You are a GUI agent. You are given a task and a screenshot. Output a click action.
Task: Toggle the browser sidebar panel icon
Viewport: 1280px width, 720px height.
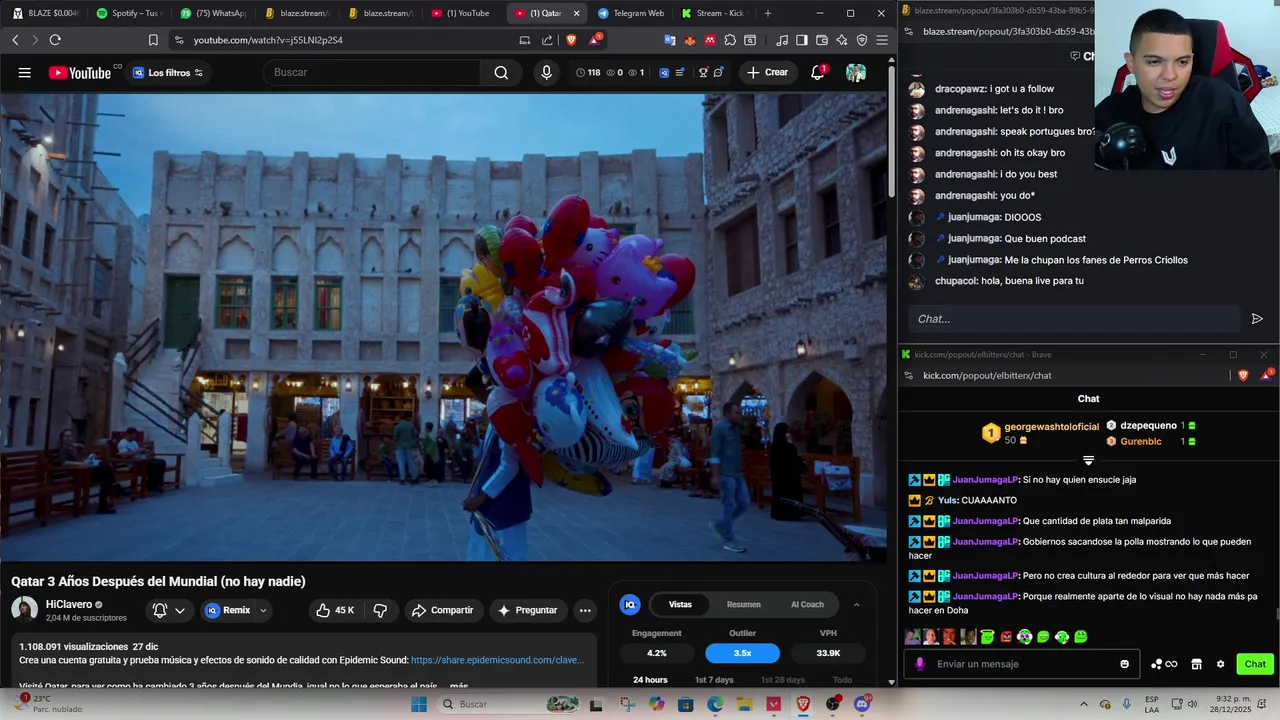point(802,40)
